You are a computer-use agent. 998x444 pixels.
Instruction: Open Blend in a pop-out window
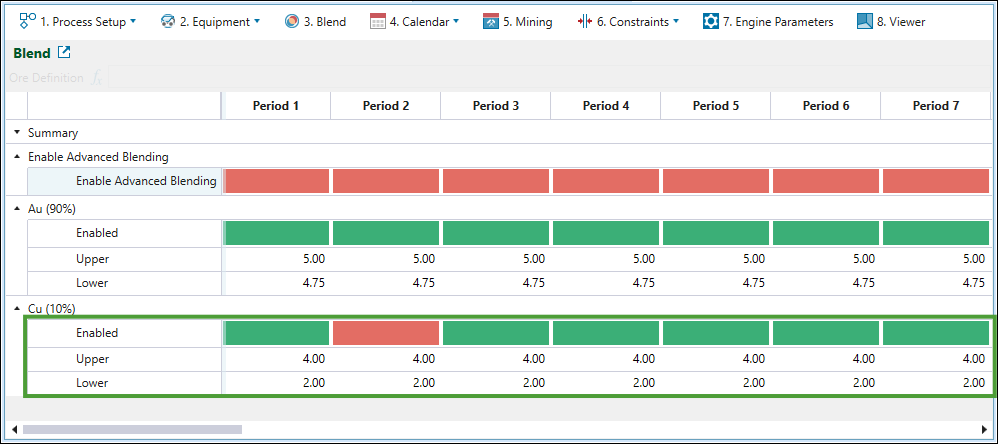[x=64, y=53]
